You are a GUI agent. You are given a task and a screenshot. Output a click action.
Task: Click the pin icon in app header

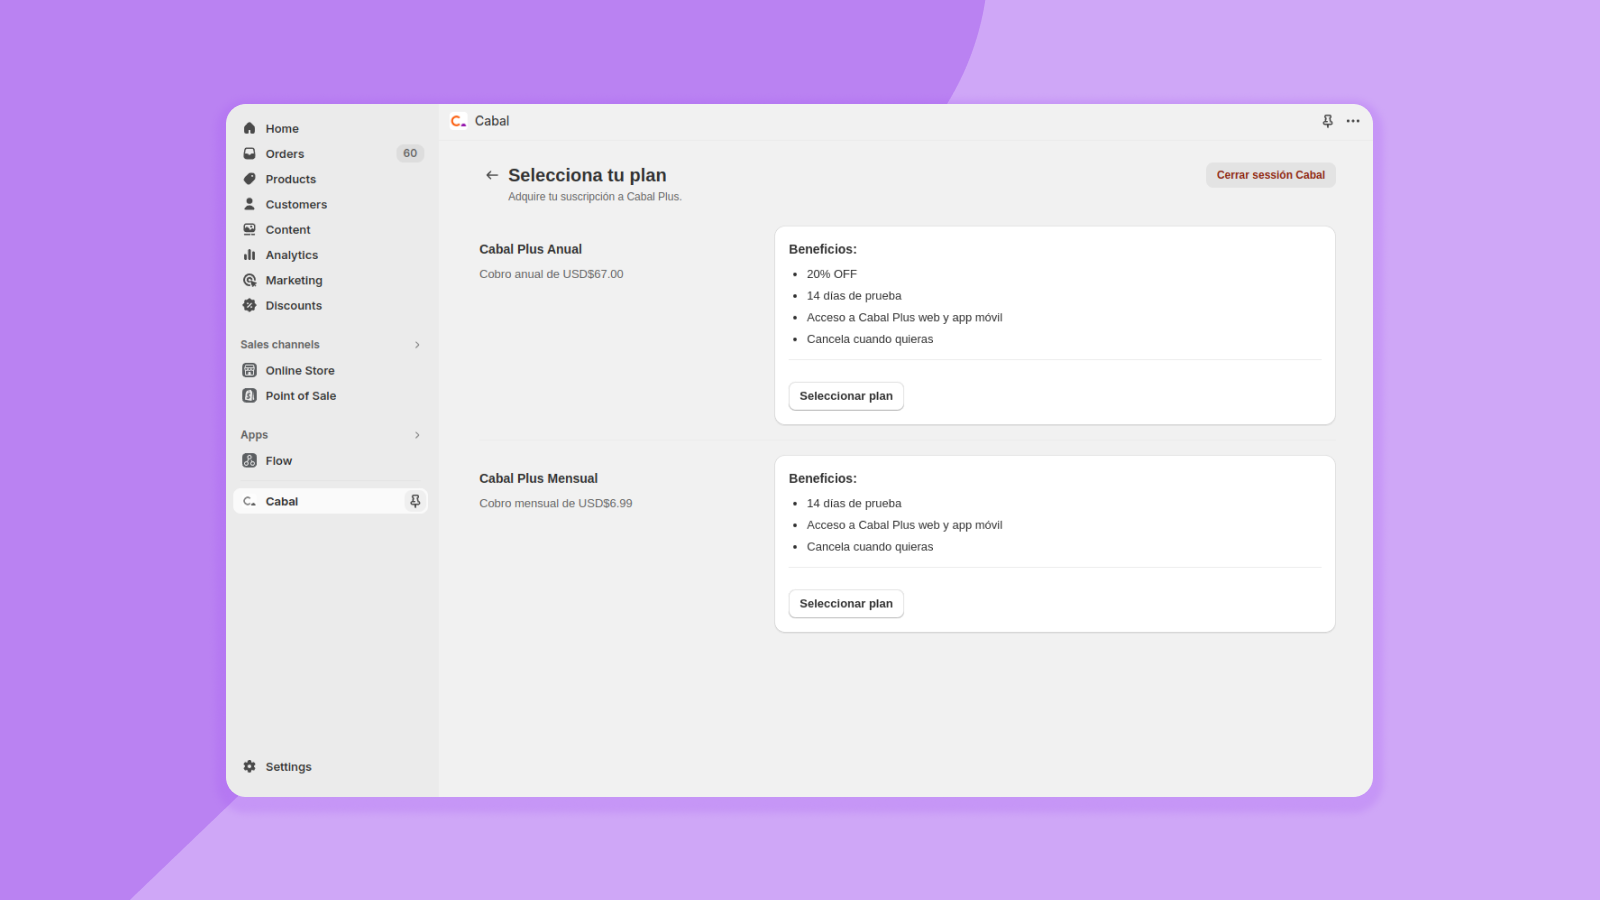pos(1328,121)
